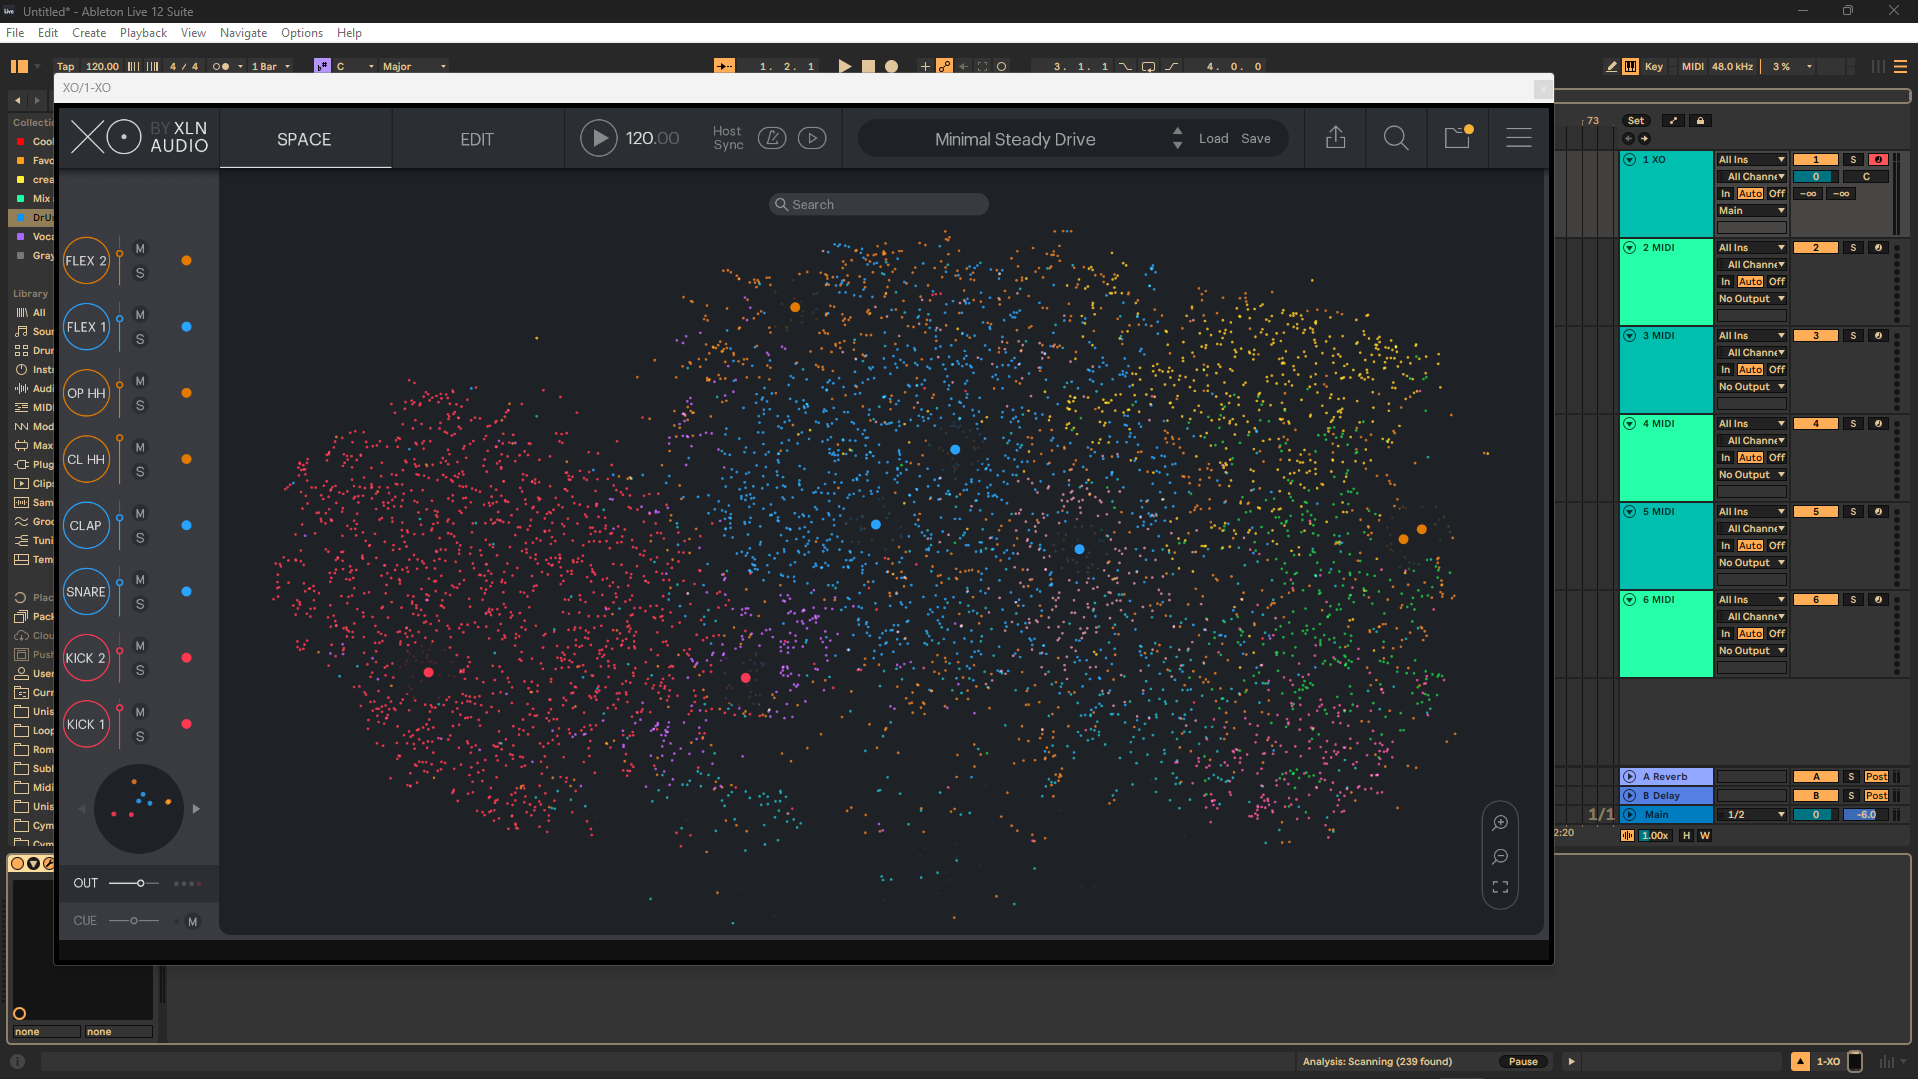Adjust the CUE volume slider

134,921
